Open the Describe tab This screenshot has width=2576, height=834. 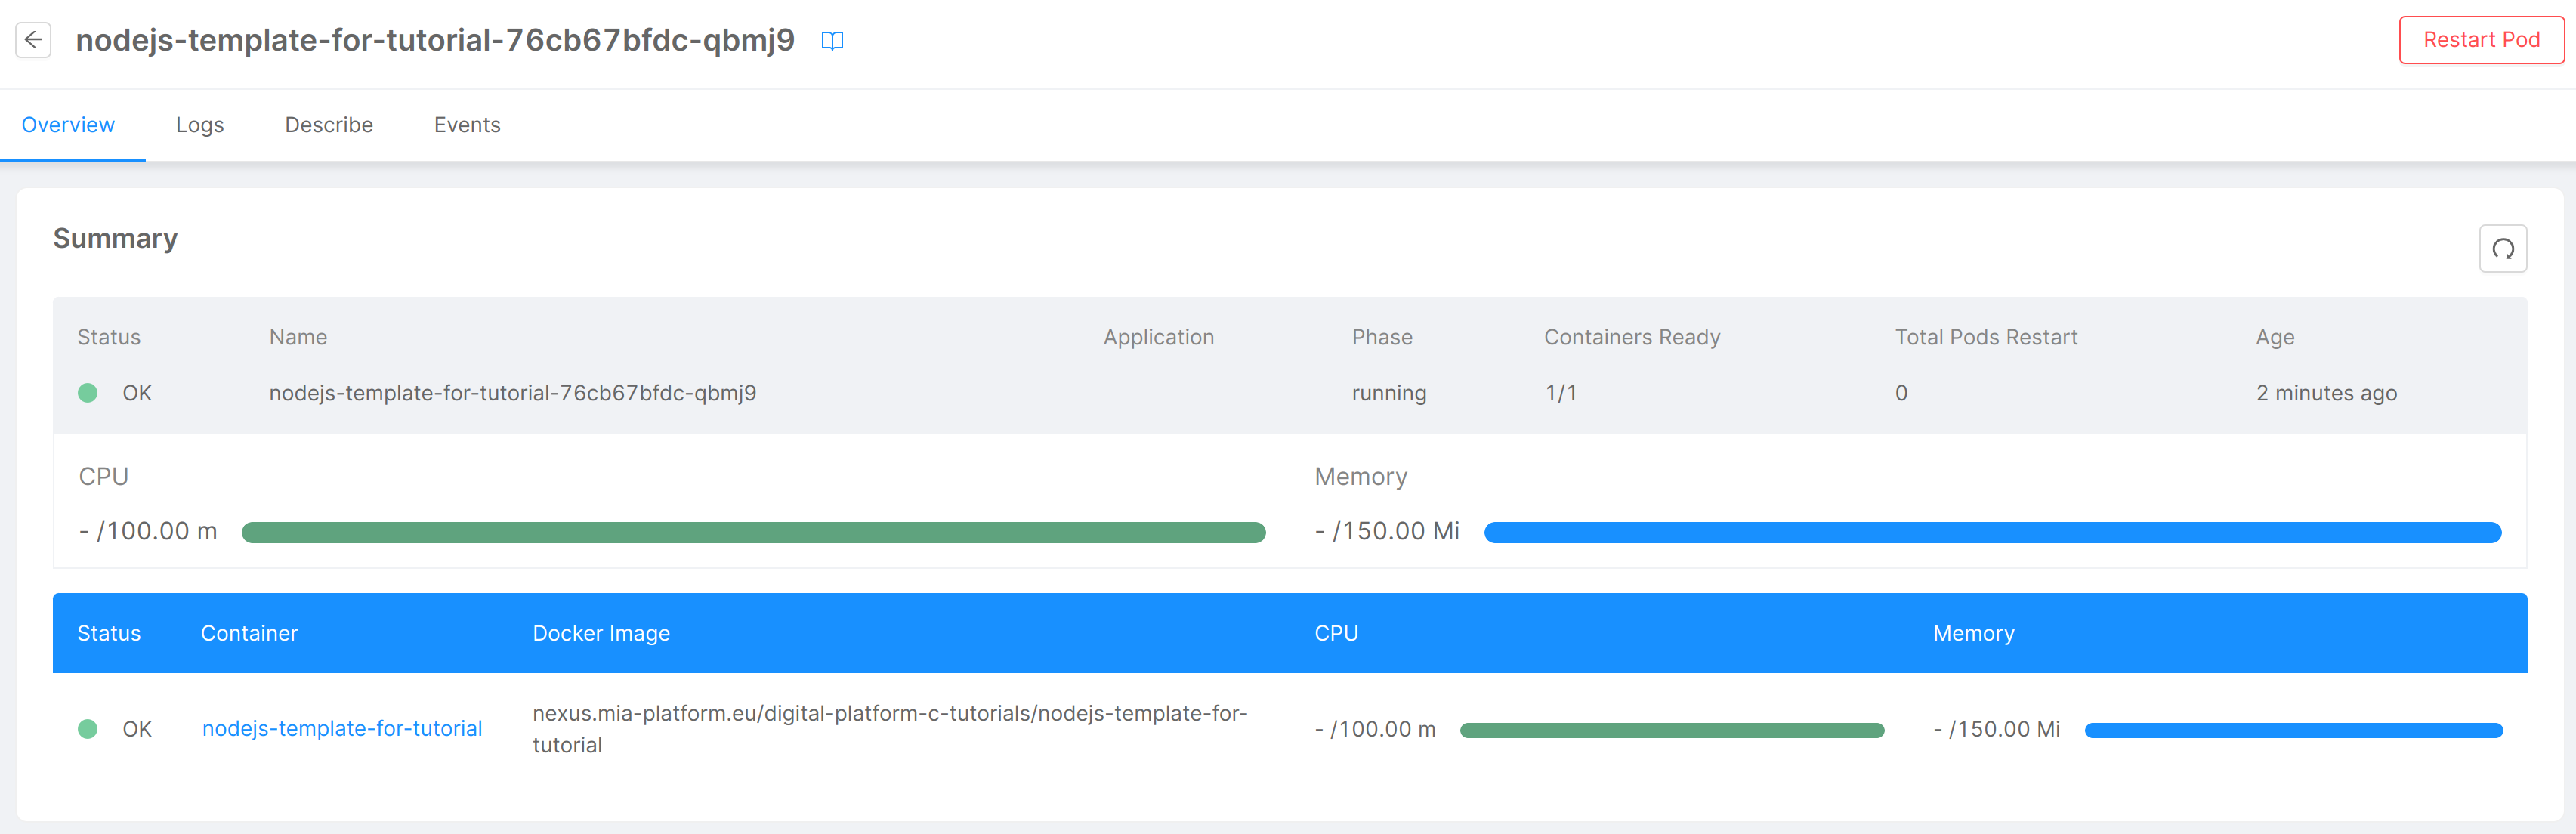click(x=328, y=125)
